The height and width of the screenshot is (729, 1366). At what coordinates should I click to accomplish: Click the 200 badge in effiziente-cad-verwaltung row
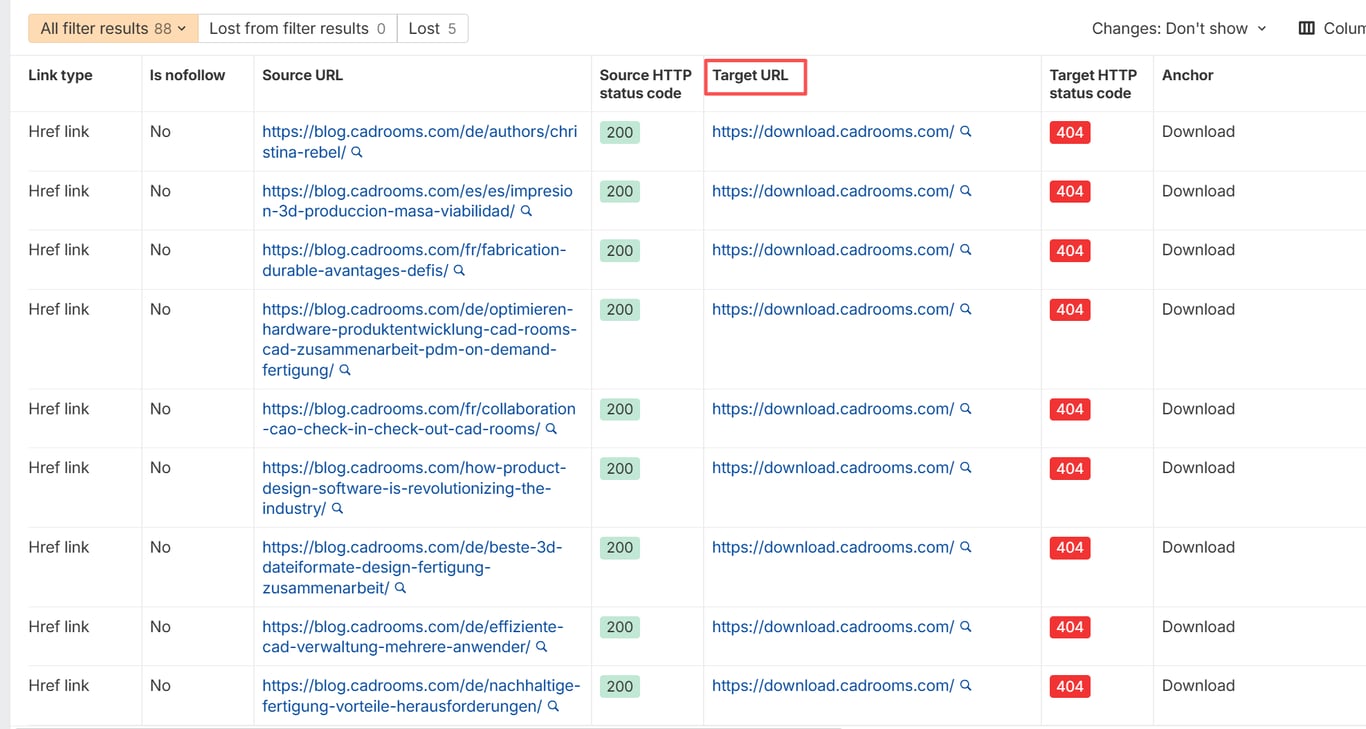pyautogui.click(x=620, y=627)
